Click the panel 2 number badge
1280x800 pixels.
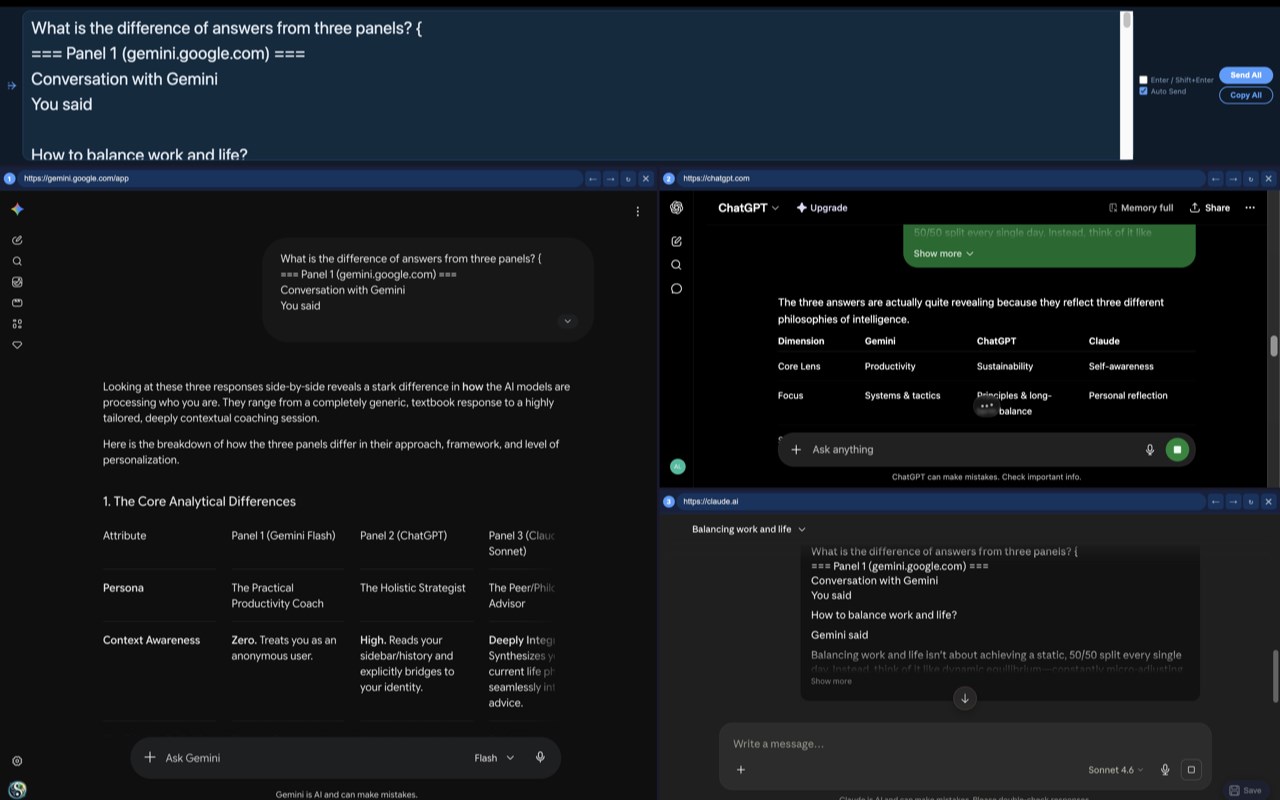tap(669, 179)
